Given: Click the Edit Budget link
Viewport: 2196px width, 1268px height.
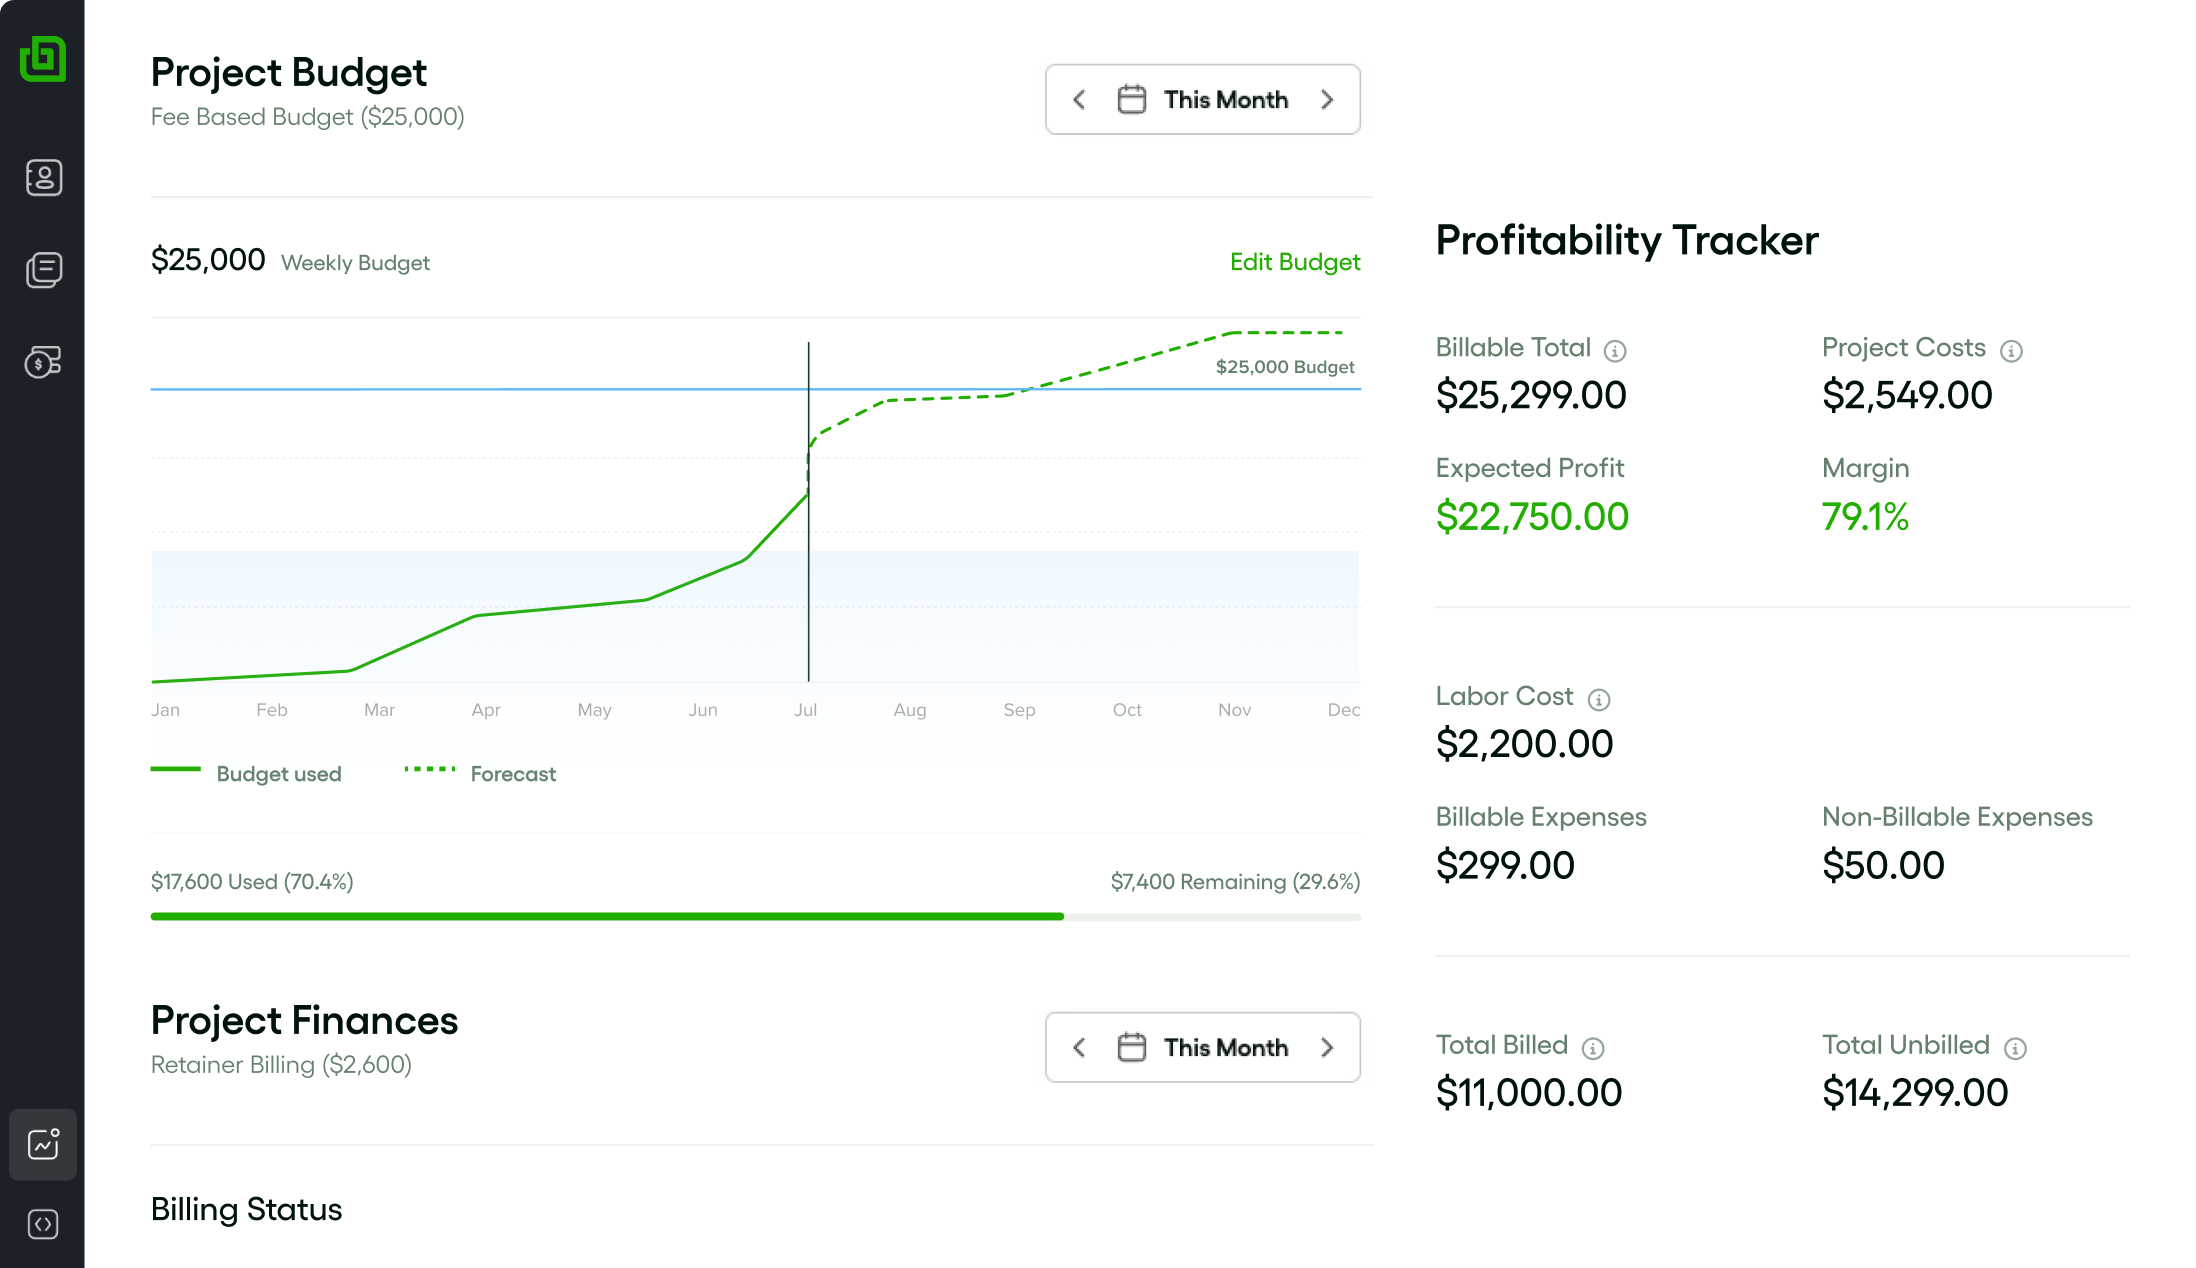Looking at the screenshot, I should pos(1294,262).
